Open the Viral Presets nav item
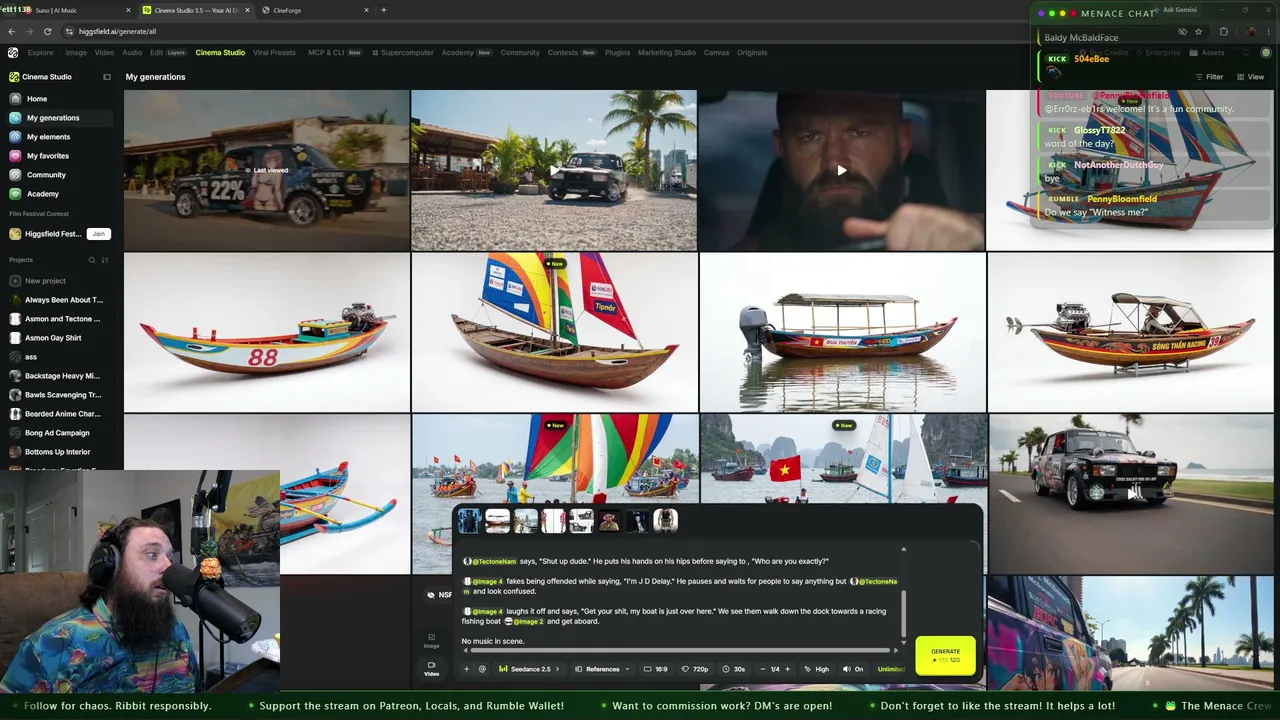 coord(274,52)
